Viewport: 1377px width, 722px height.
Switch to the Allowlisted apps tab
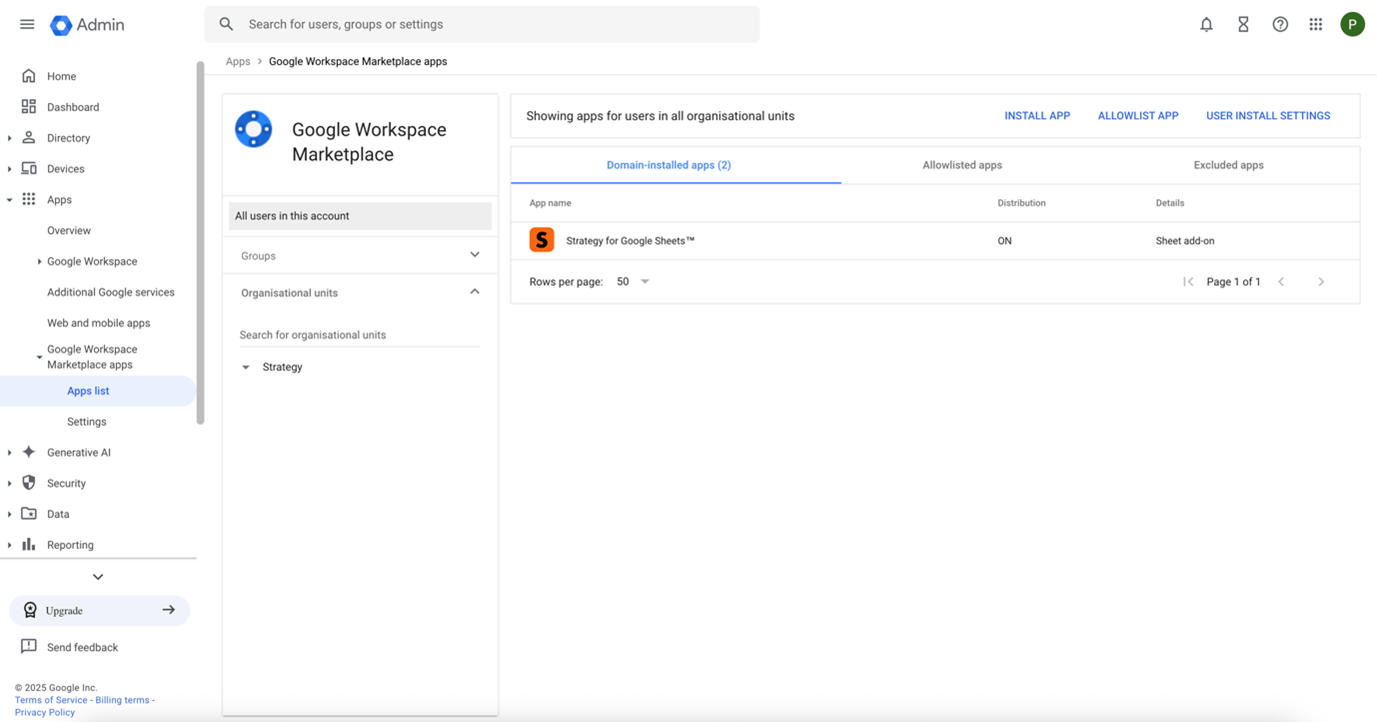(x=961, y=165)
